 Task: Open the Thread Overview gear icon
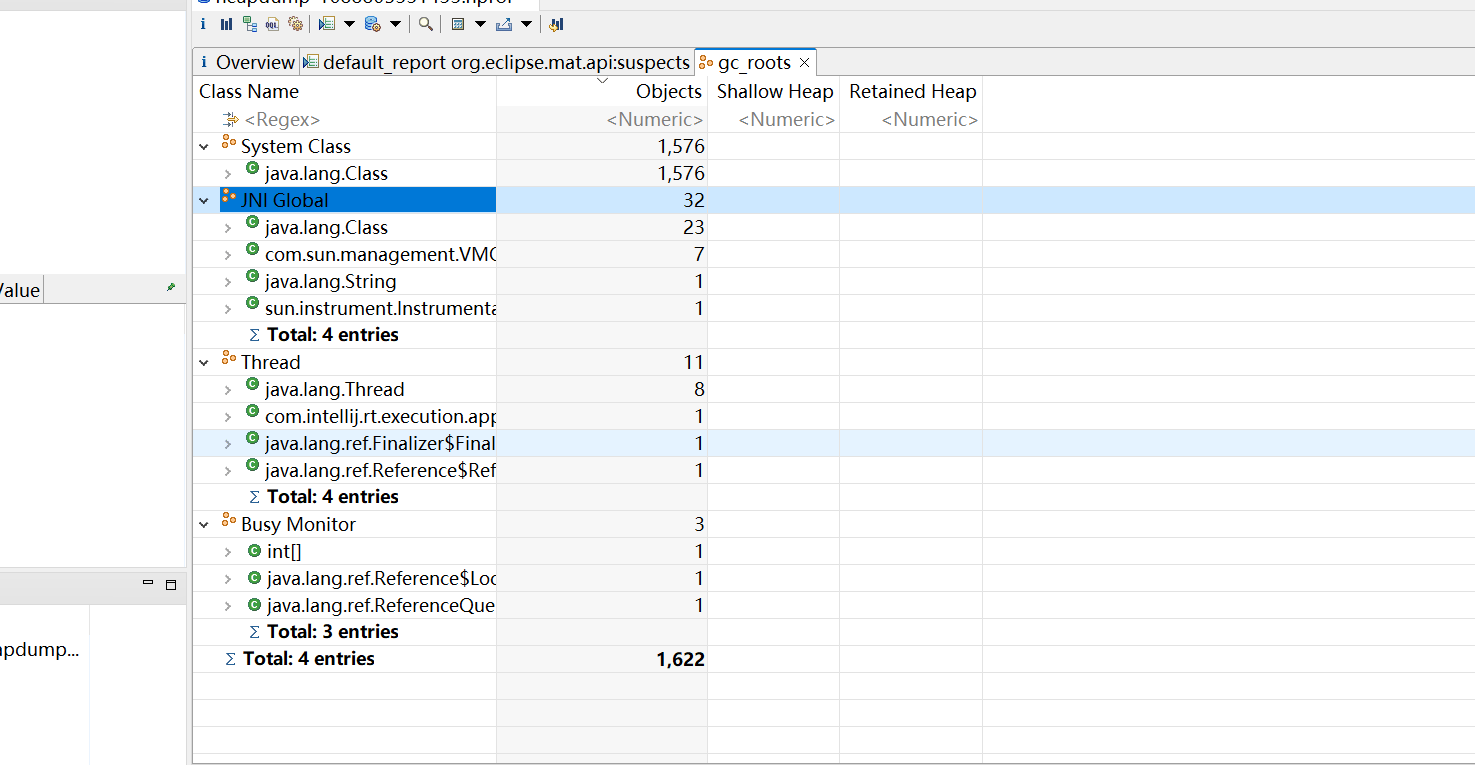pyautogui.click(x=295, y=24)
